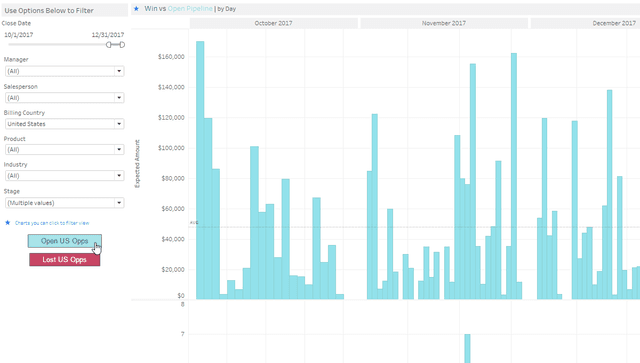Click the bar in lower chart at 7
This screenshot has height=363, width=640.
467,348
